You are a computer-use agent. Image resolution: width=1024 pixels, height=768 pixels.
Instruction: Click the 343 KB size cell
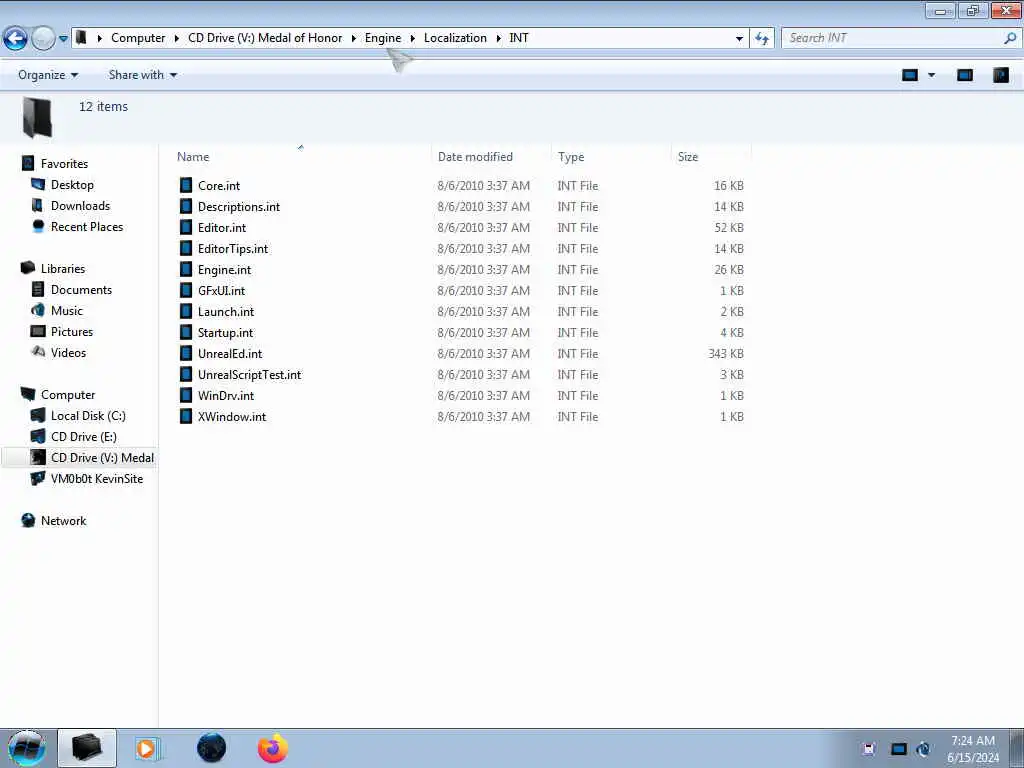726,353
